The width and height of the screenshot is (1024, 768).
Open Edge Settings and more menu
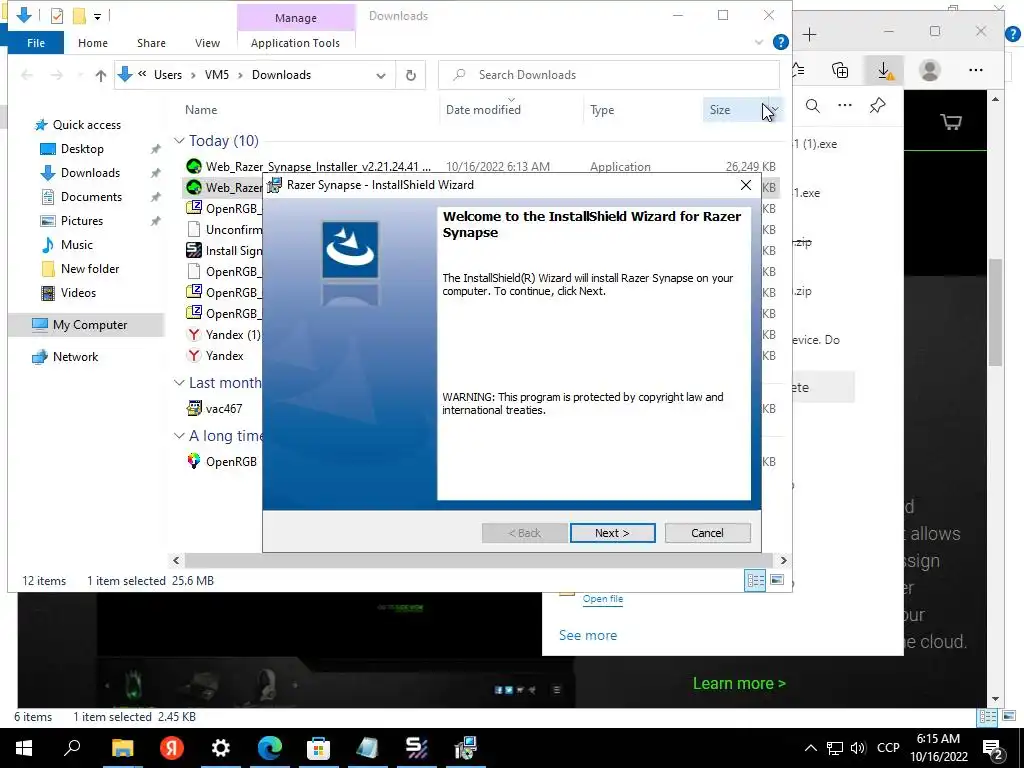976,70
